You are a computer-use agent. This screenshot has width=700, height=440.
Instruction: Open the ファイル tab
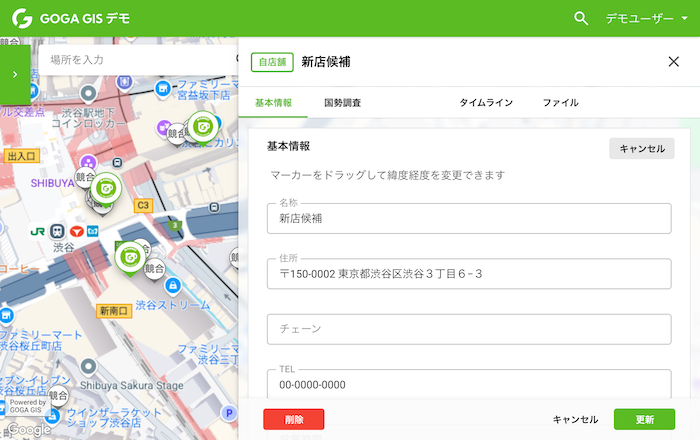560,103
